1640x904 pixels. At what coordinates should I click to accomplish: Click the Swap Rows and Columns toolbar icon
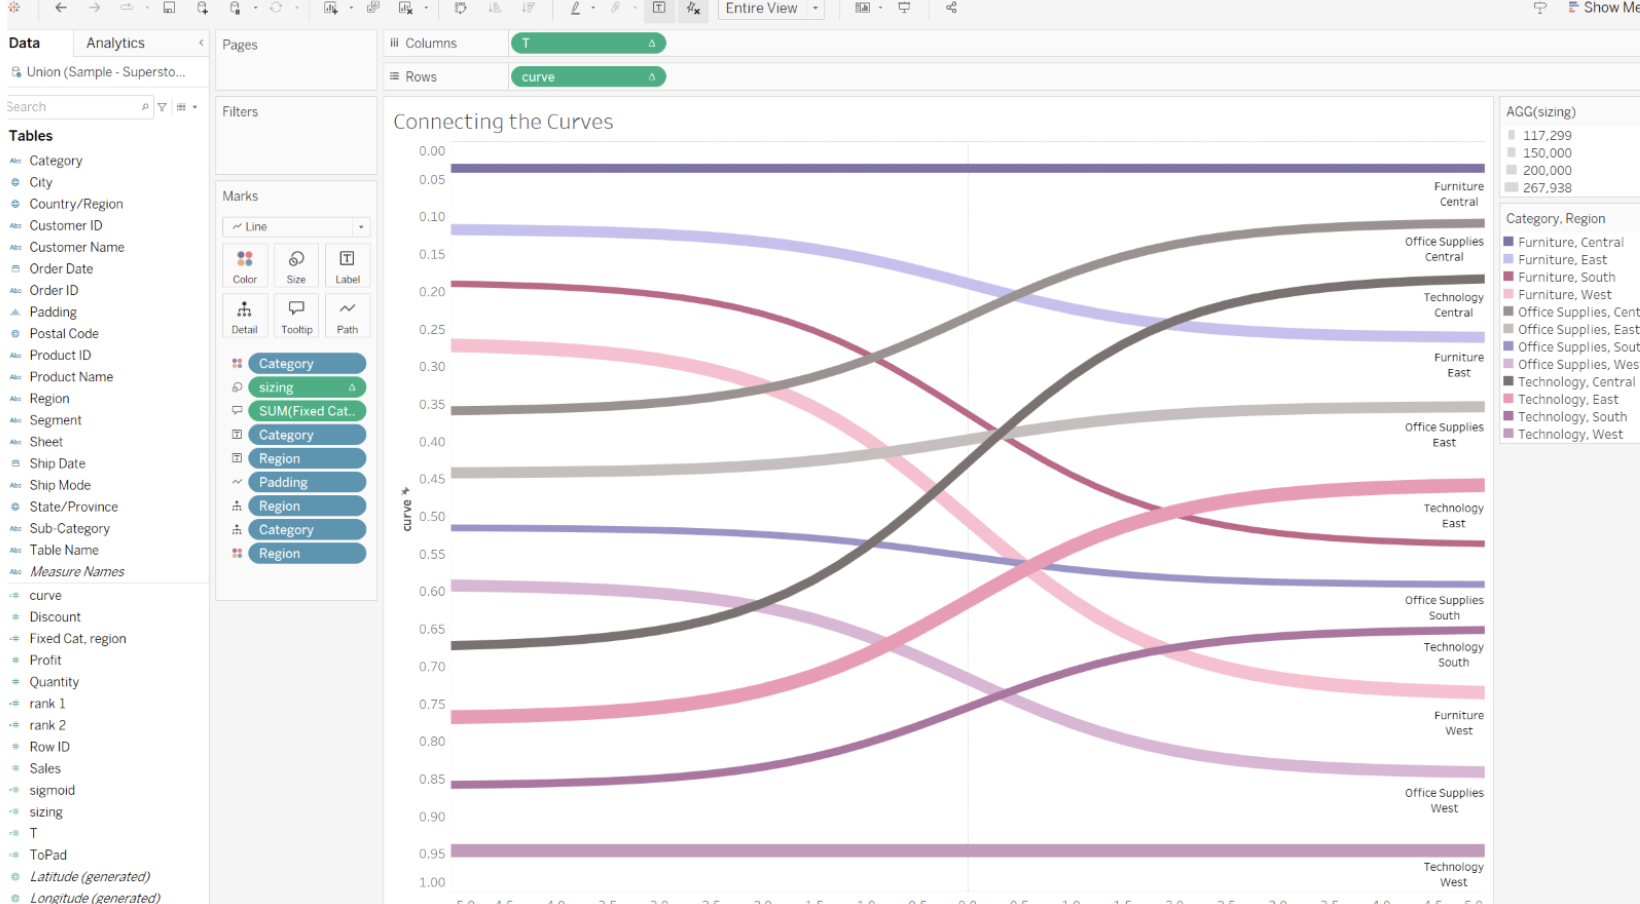tap(461, 9)
